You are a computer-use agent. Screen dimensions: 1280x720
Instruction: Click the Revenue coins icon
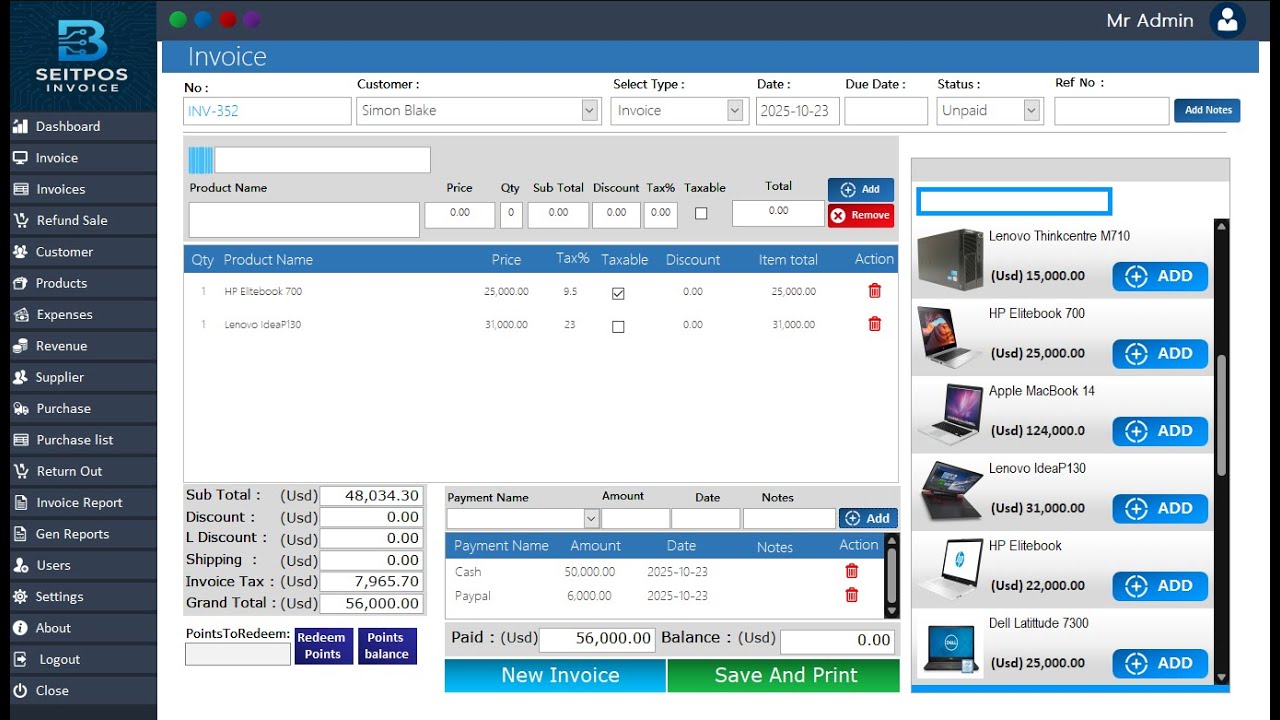pos(20,346)
